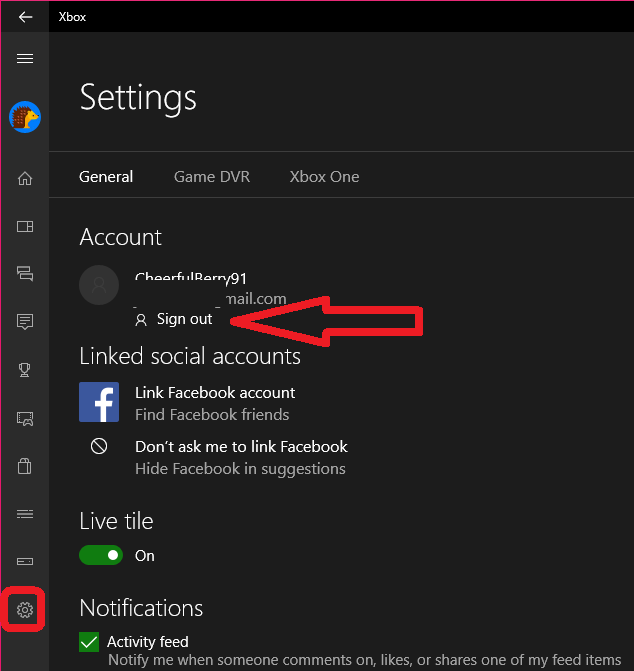Screen dimensions: 634x671
Task: Turn off the Live tile switch
Action: pos(101,555)
